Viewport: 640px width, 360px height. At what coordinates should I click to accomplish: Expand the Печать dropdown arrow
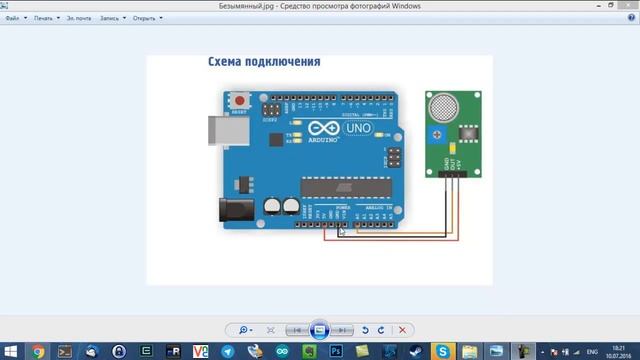pyautogui.click(x=58, y=18)
